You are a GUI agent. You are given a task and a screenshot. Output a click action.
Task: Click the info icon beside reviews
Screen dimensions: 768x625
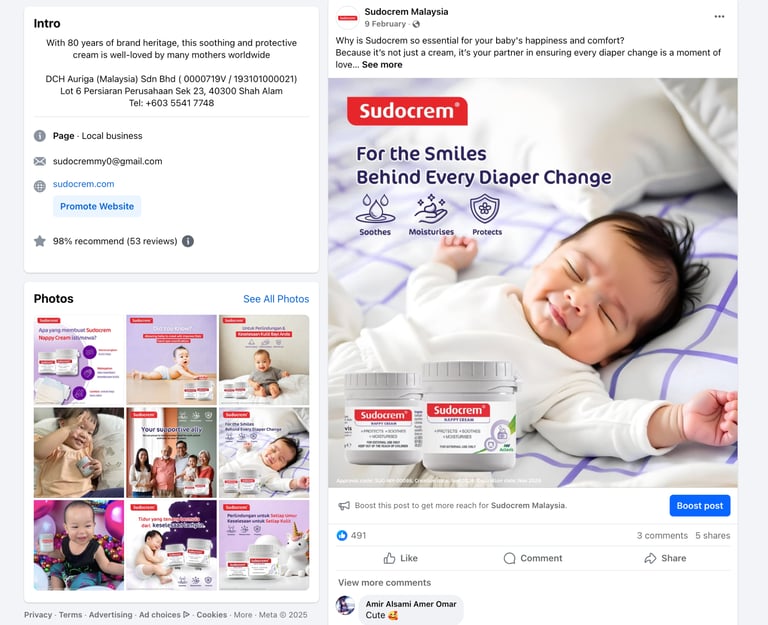click(188, 241)
